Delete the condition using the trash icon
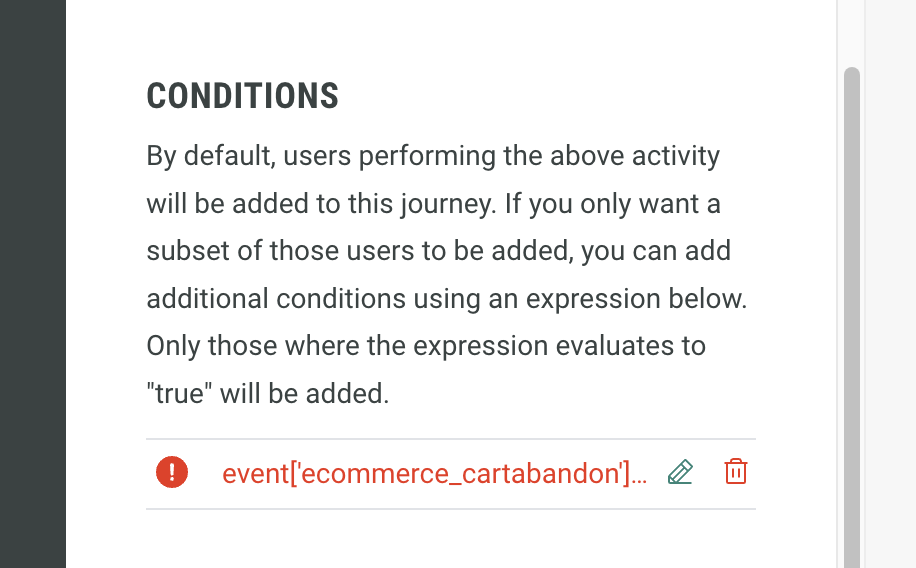Screen dimensions: 916x568 pyautogui.click(x=735, y=472)
